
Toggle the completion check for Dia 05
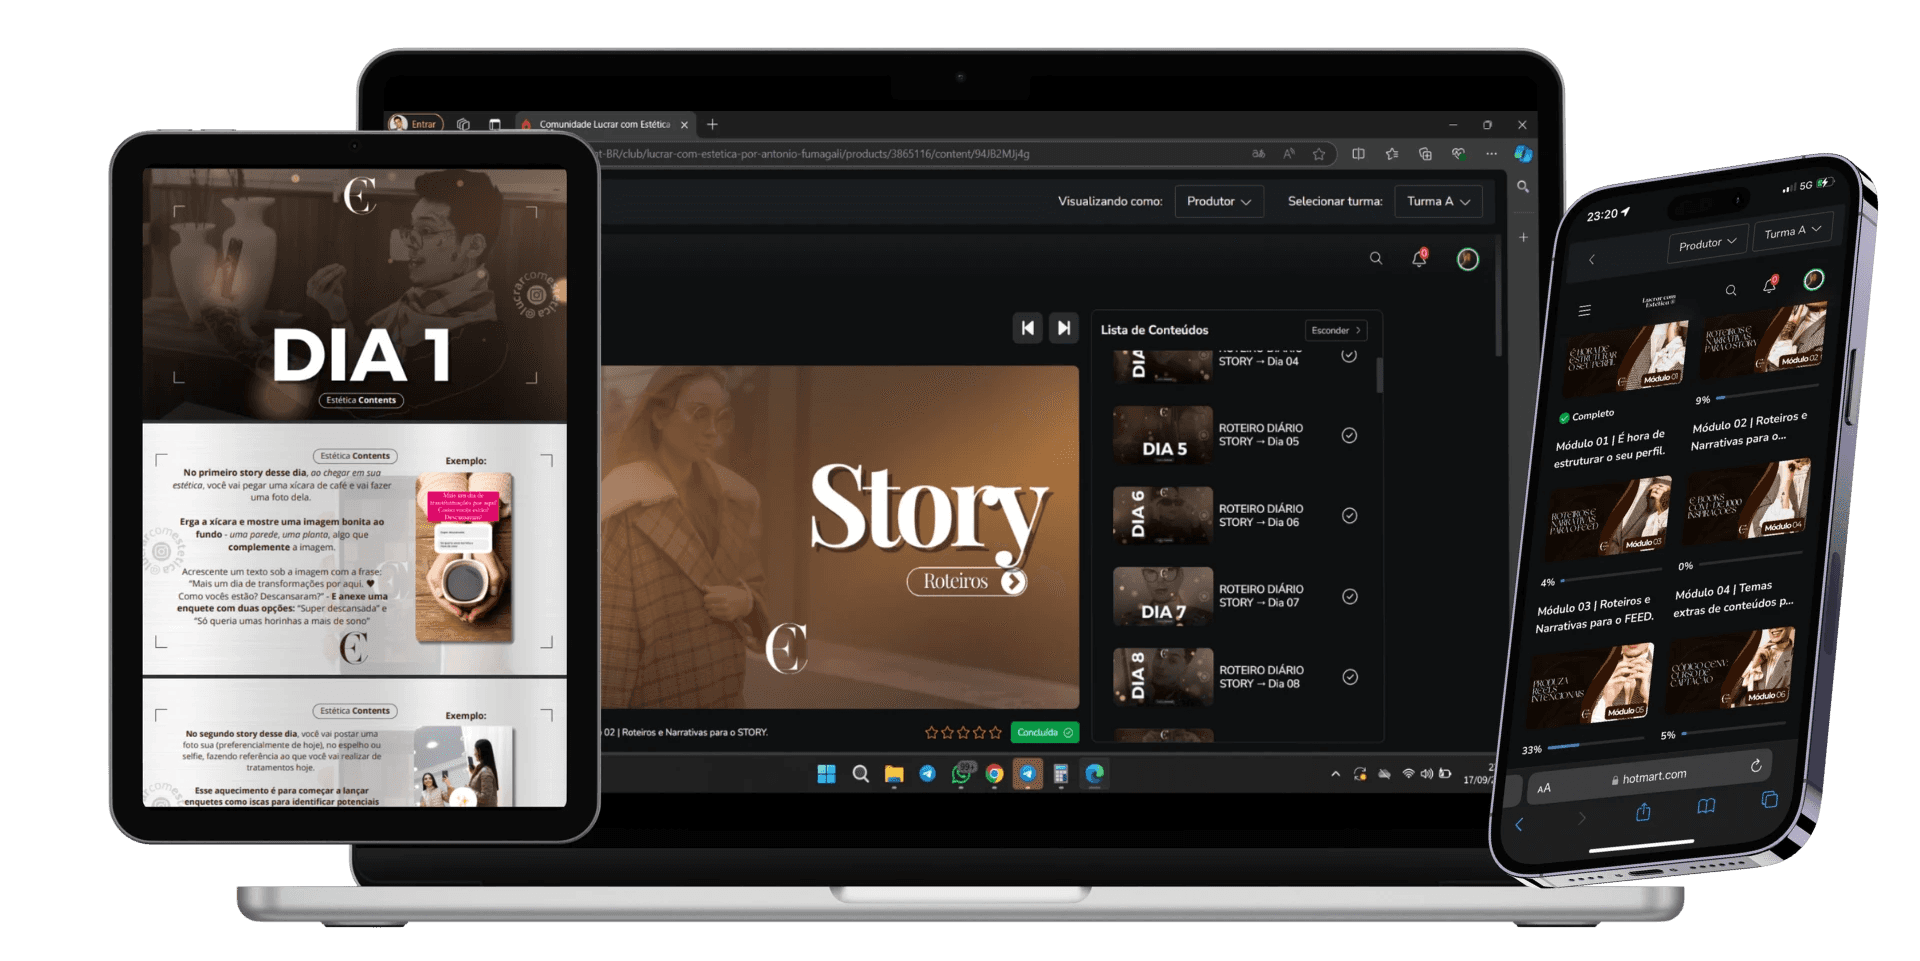pos(1349,435)
